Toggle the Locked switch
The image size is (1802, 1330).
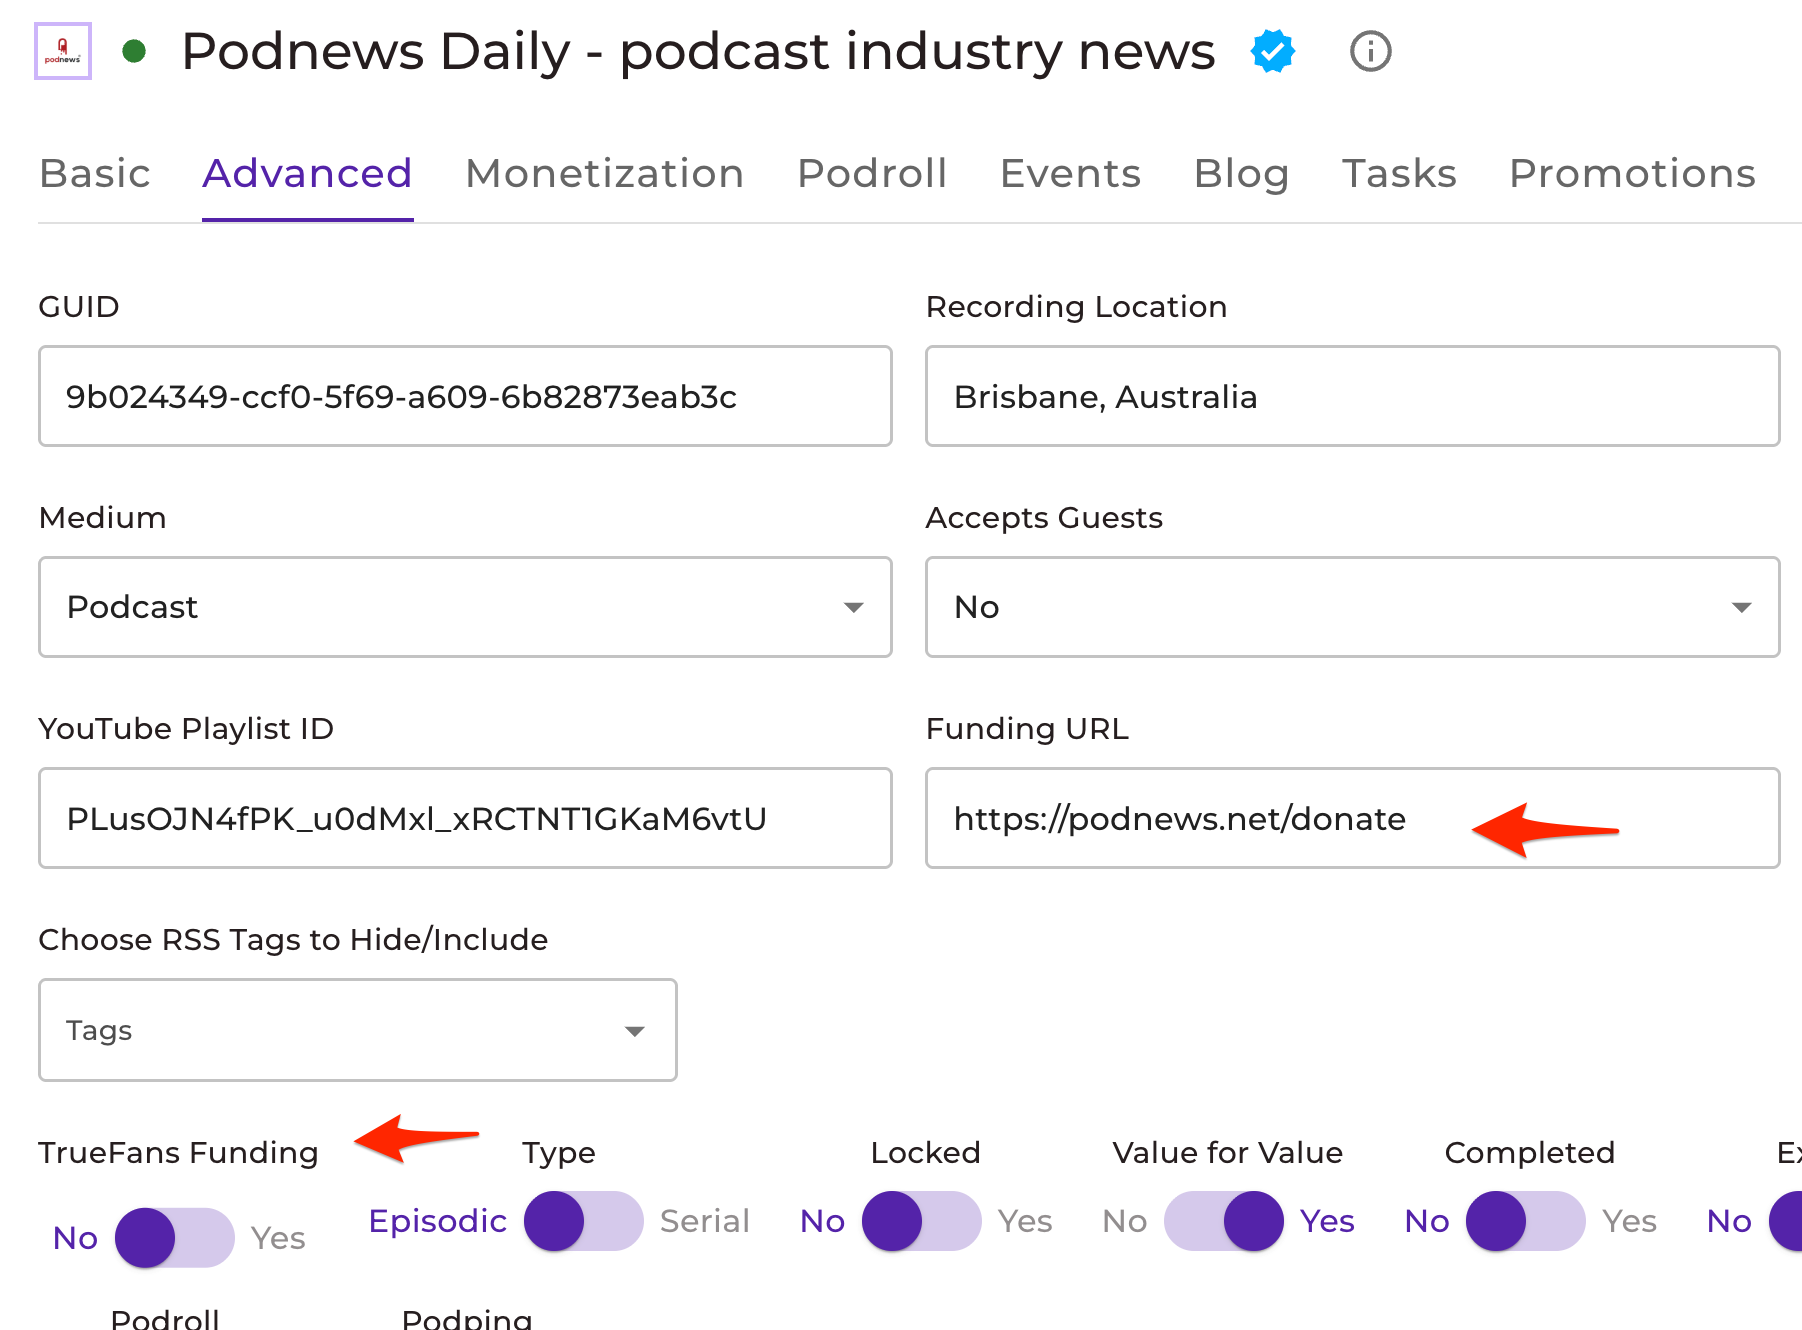pyautogui.click(x=921, y=1221)
